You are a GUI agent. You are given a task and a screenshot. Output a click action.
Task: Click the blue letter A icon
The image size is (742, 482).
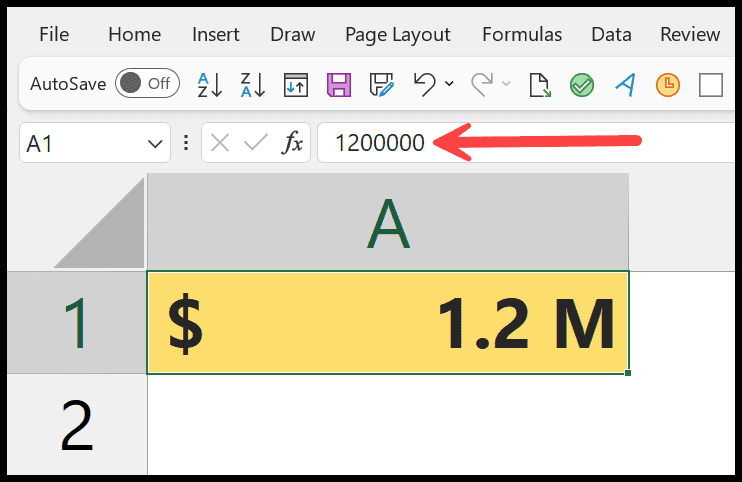[625, 85]
